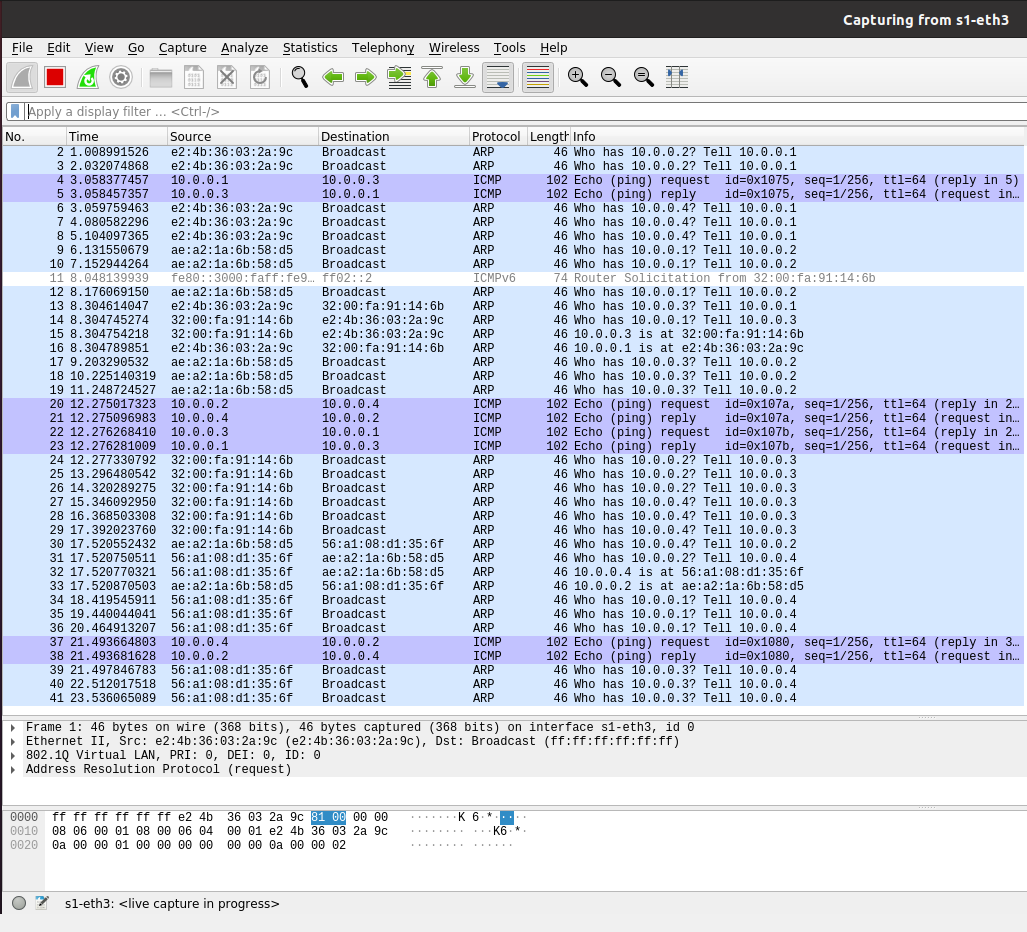Click the start capture shark fin icon
Viewport: 1027px width, 932px height.
click(22, 77)
